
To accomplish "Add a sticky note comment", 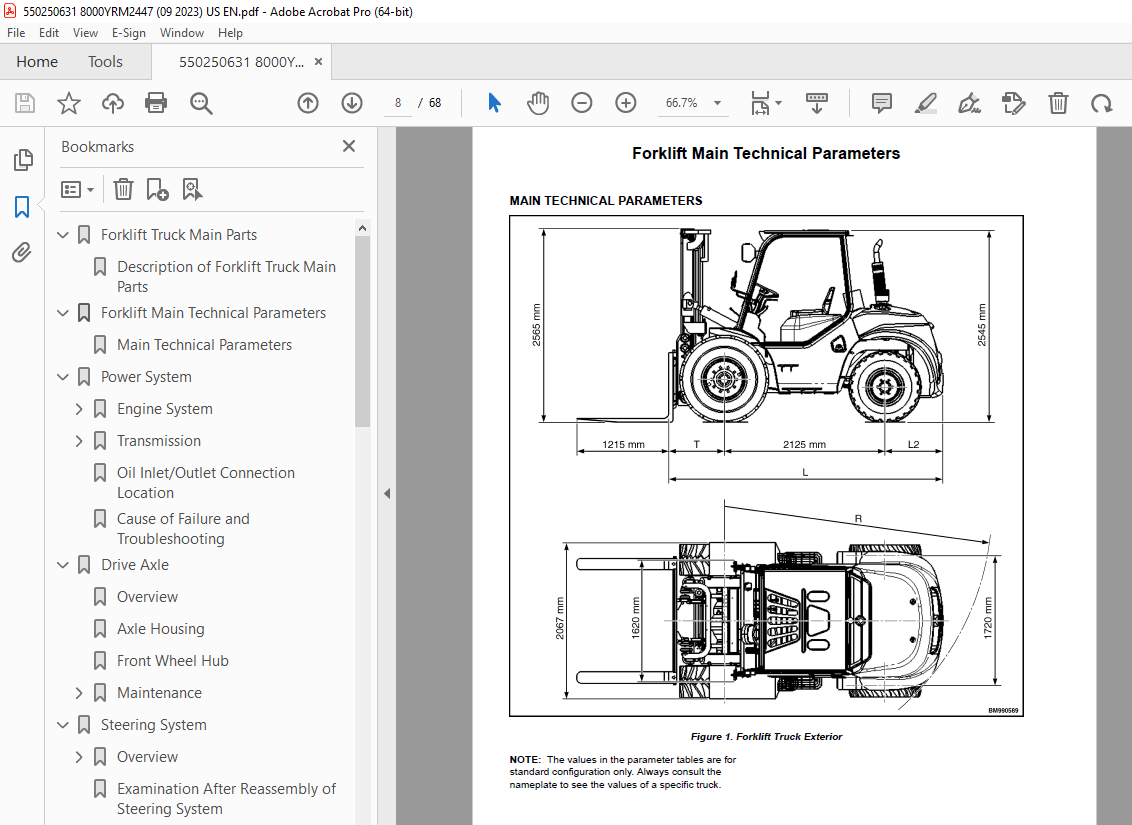I will tap(881, 103).
